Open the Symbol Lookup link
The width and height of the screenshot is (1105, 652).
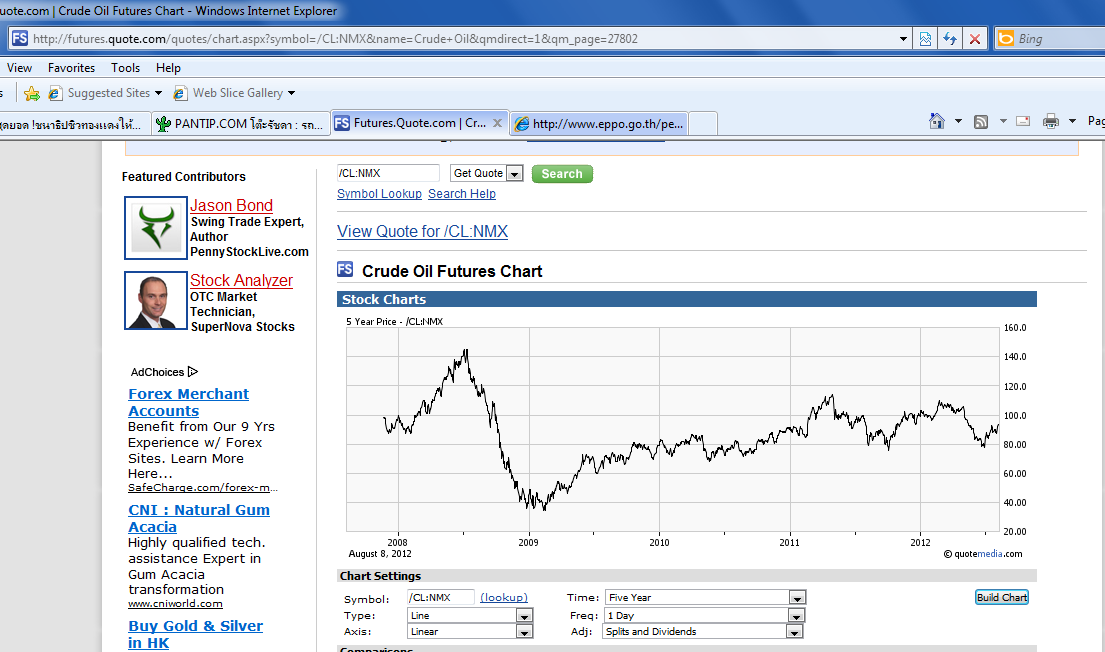pos(379,194)
